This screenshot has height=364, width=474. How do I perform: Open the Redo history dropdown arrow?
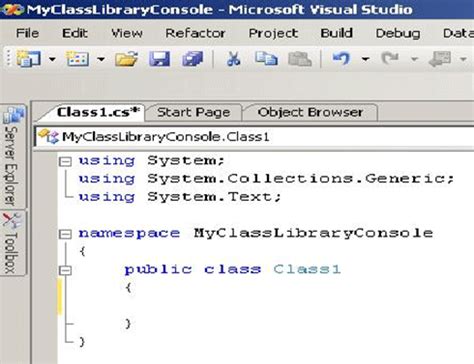414,59
